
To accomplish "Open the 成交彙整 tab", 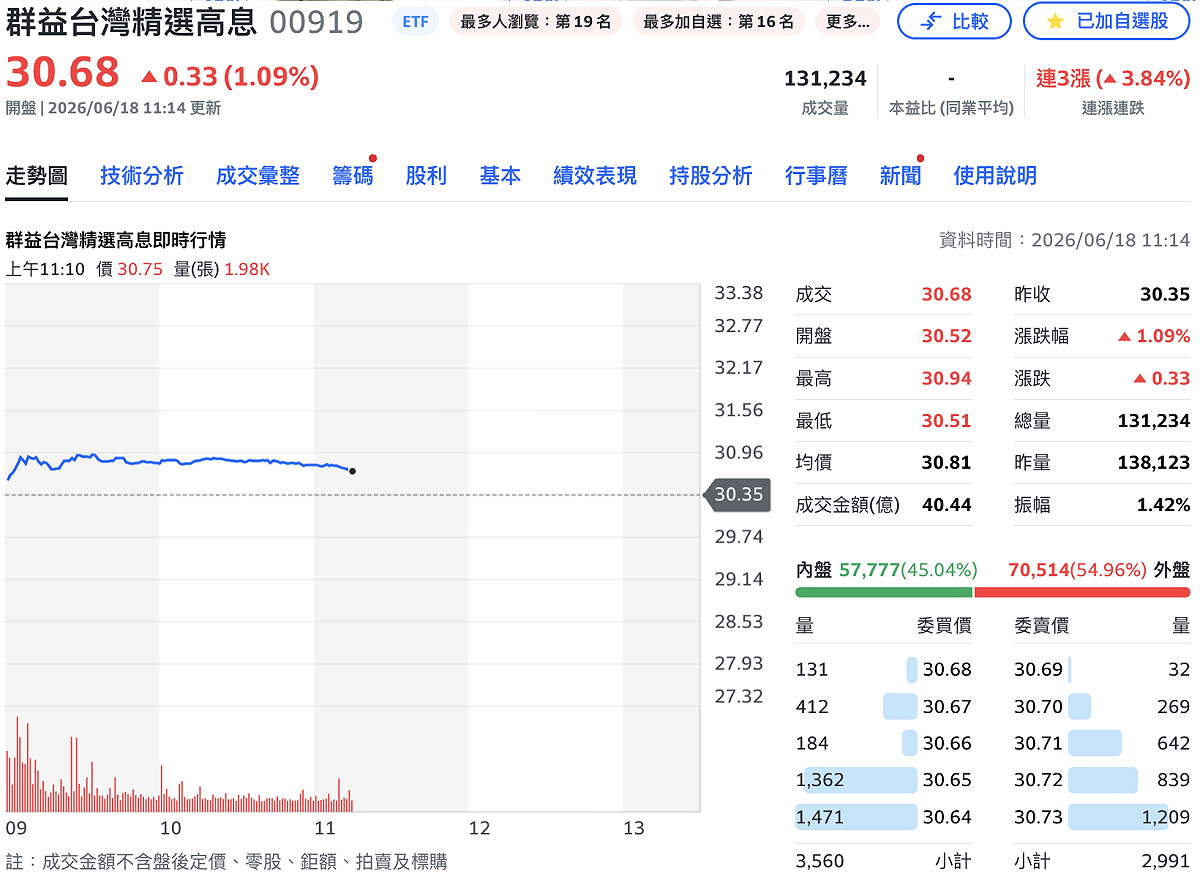I will click(x=258, y=176).
